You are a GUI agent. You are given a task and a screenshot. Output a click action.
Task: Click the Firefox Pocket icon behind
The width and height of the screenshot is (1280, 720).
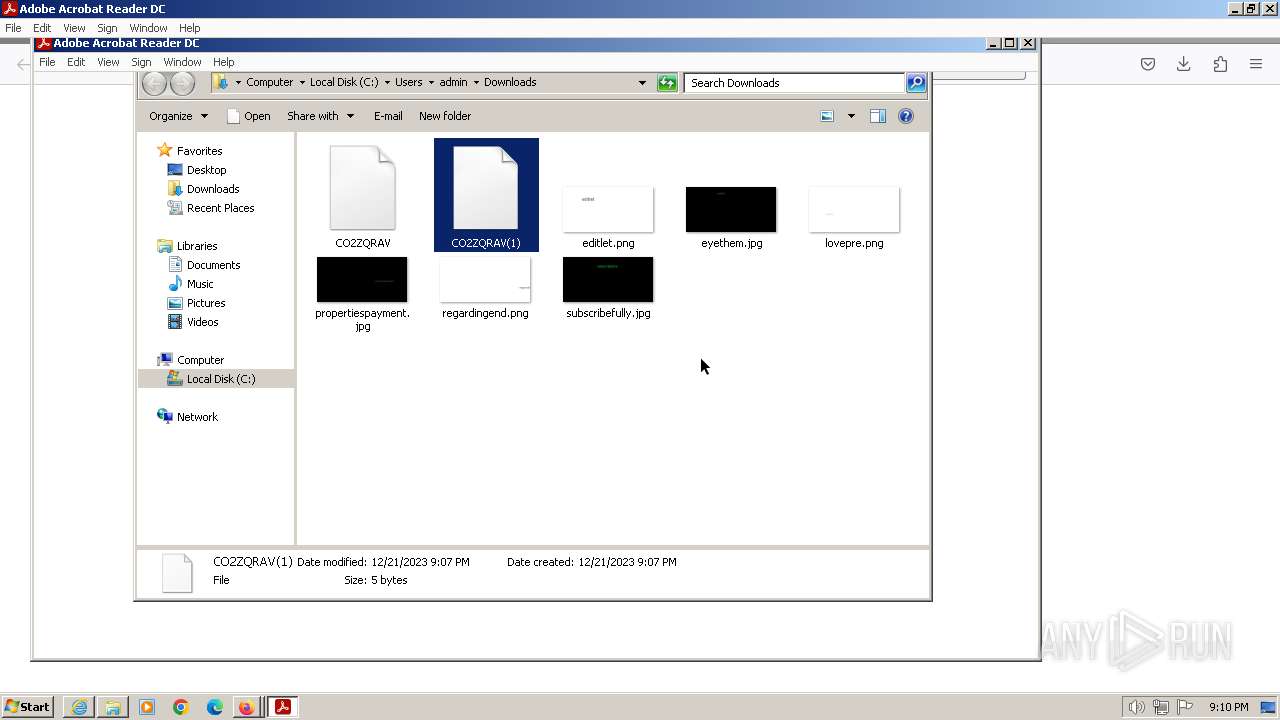[1148, 64]
